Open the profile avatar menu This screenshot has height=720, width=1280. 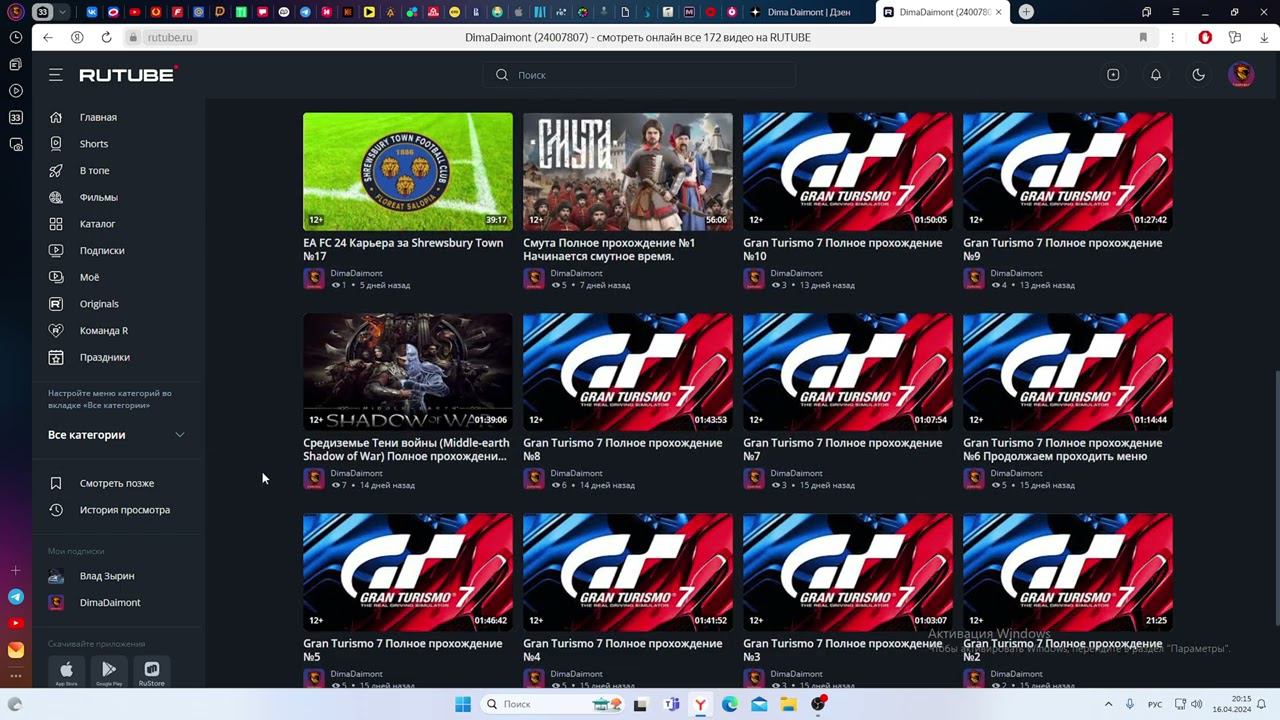coord(1241,75)
